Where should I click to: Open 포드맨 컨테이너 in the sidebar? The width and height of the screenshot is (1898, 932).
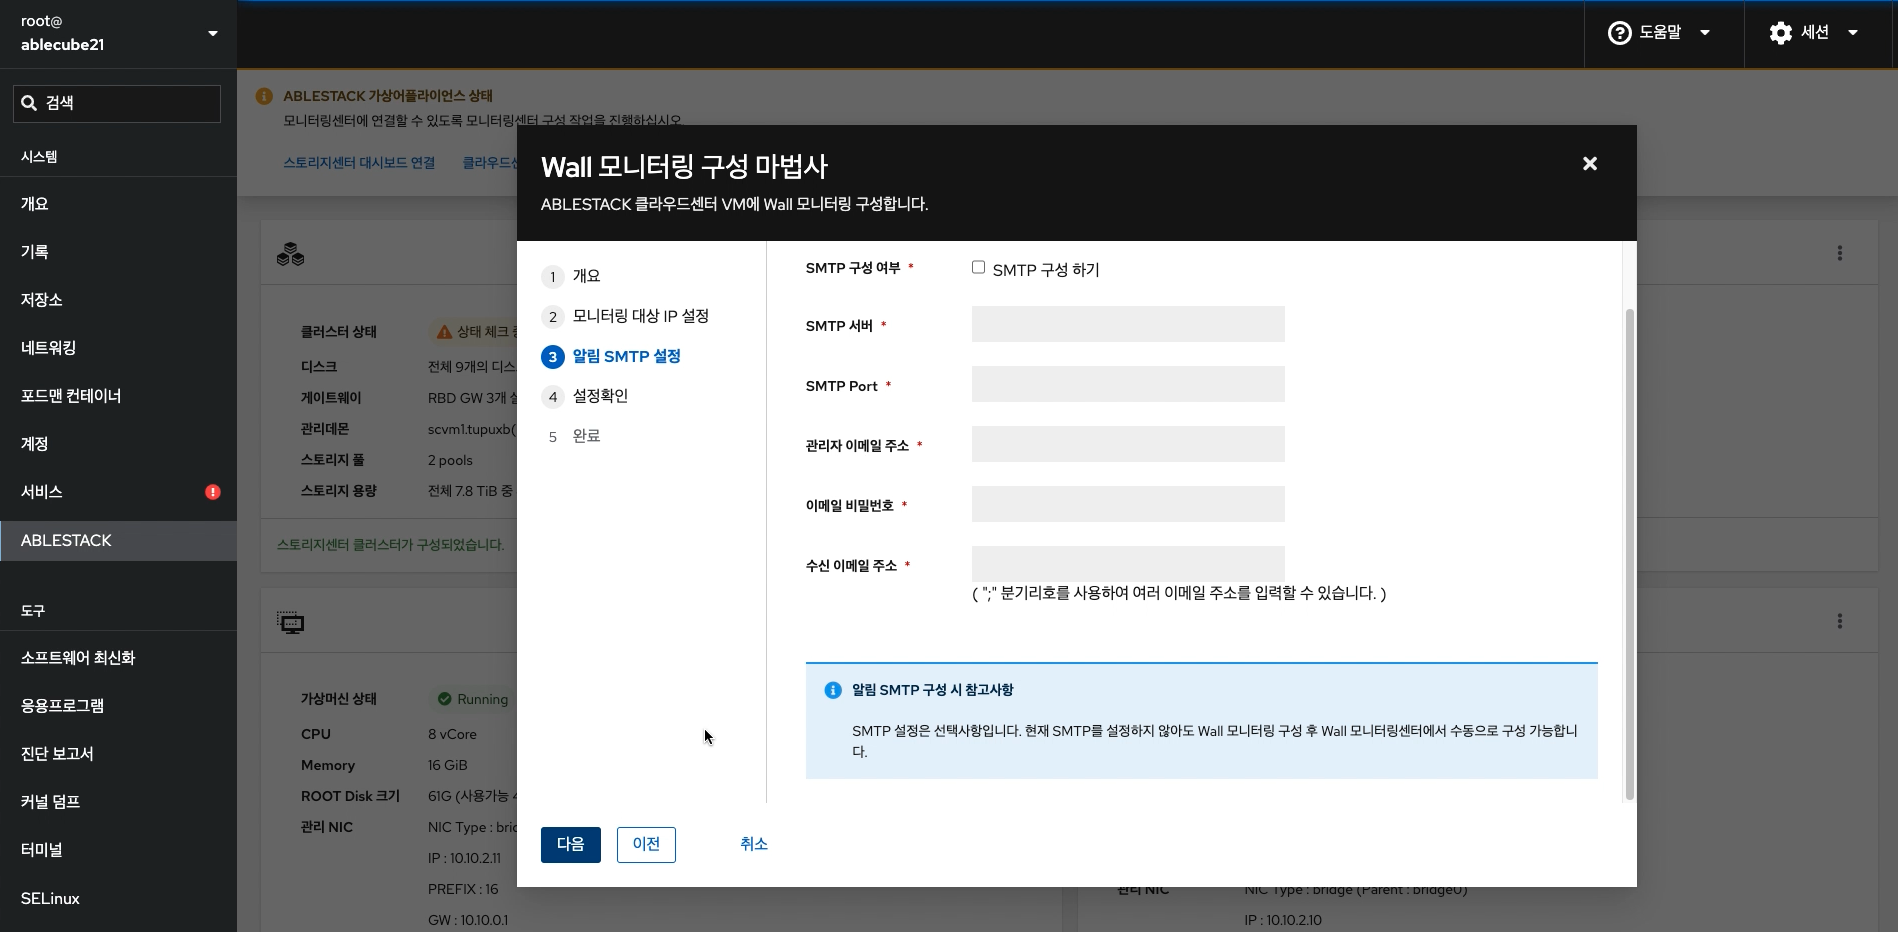click(118, 396)
